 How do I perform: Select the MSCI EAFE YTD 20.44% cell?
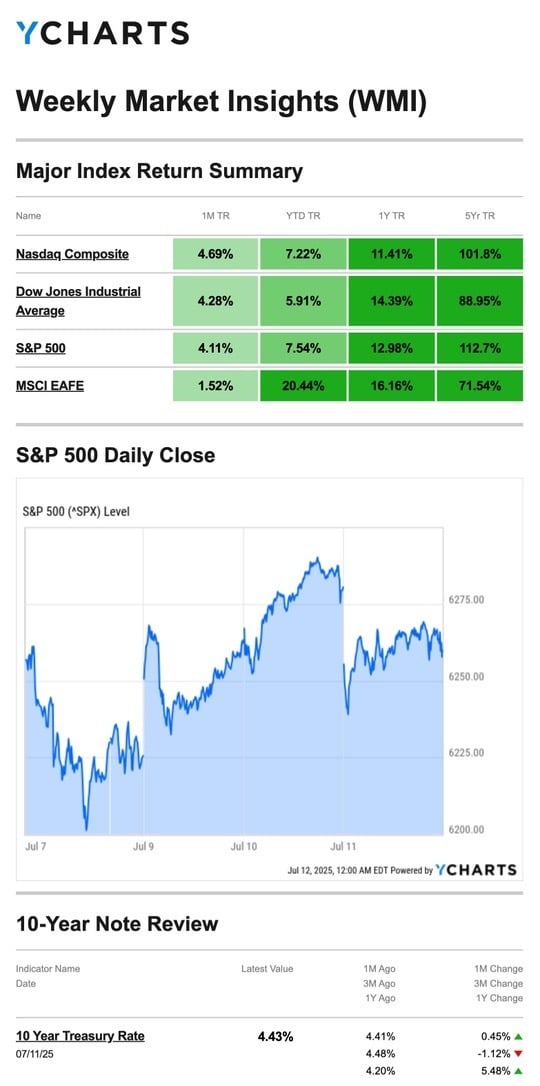(x=303, y=386)
